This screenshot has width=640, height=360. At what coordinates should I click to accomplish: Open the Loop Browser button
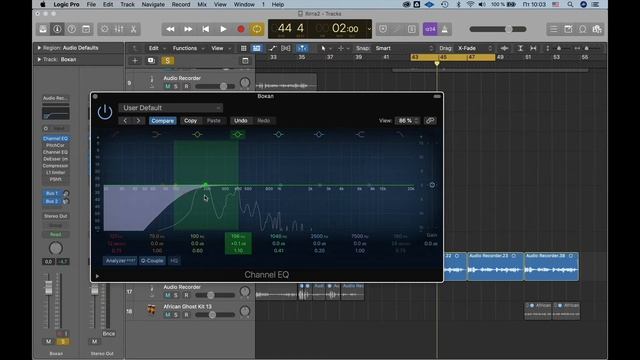583,29
